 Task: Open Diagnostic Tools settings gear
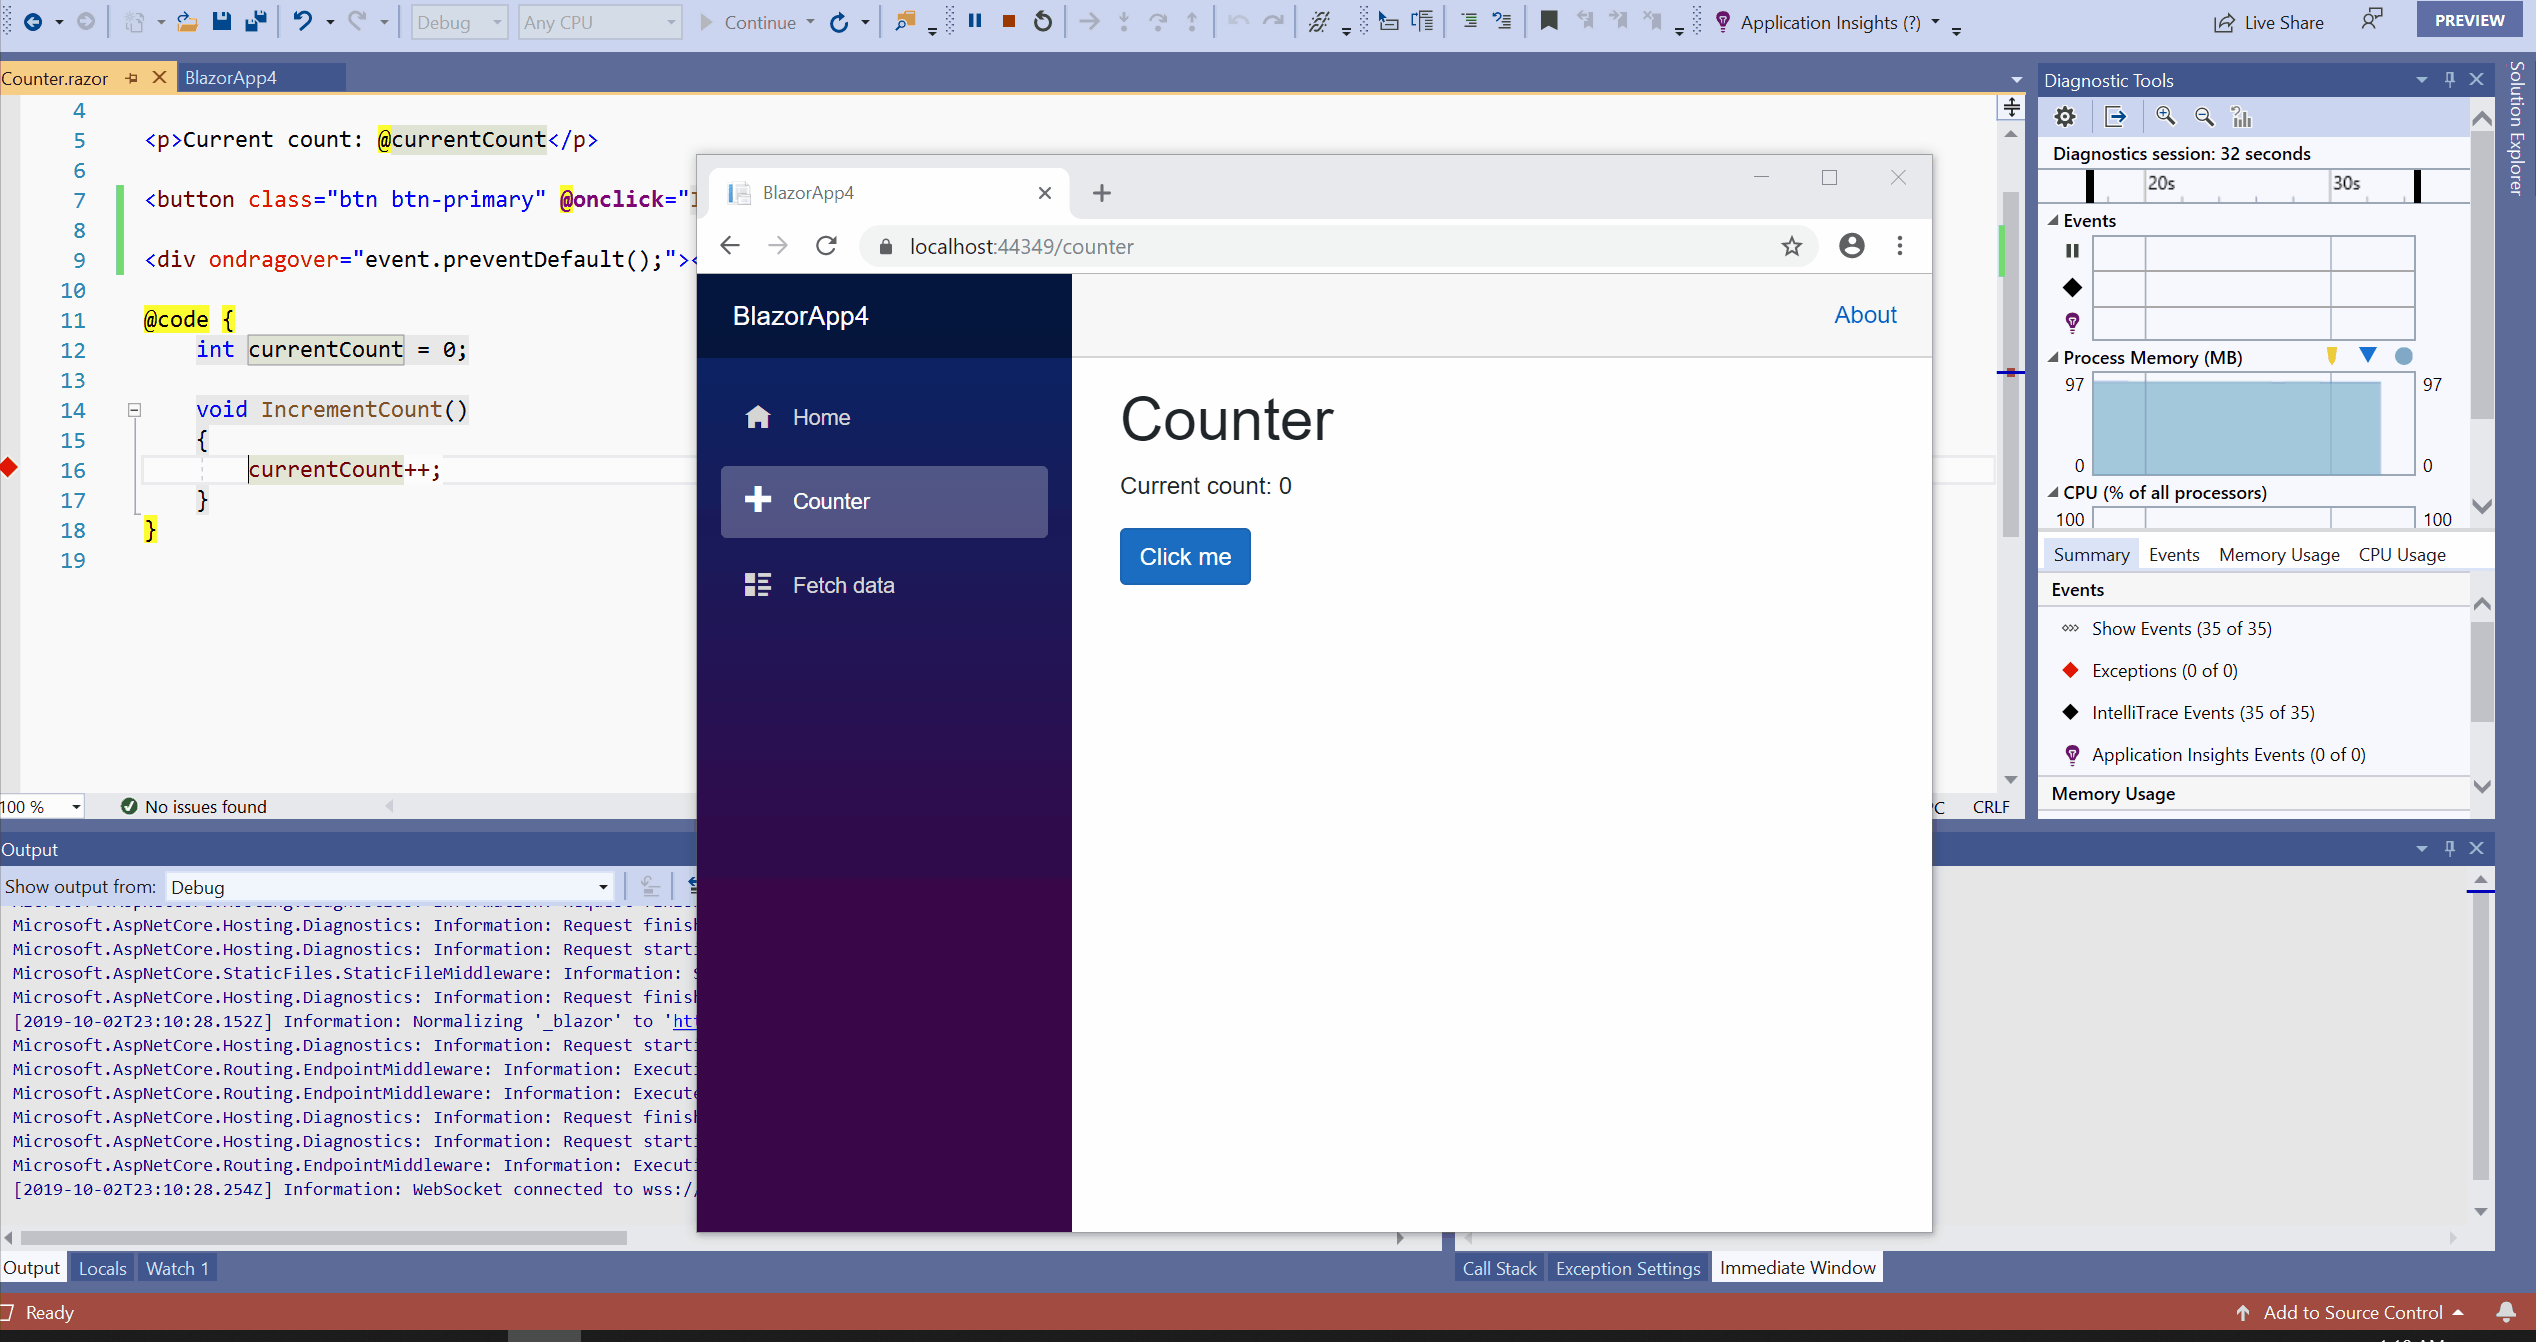click(2064, 116)
